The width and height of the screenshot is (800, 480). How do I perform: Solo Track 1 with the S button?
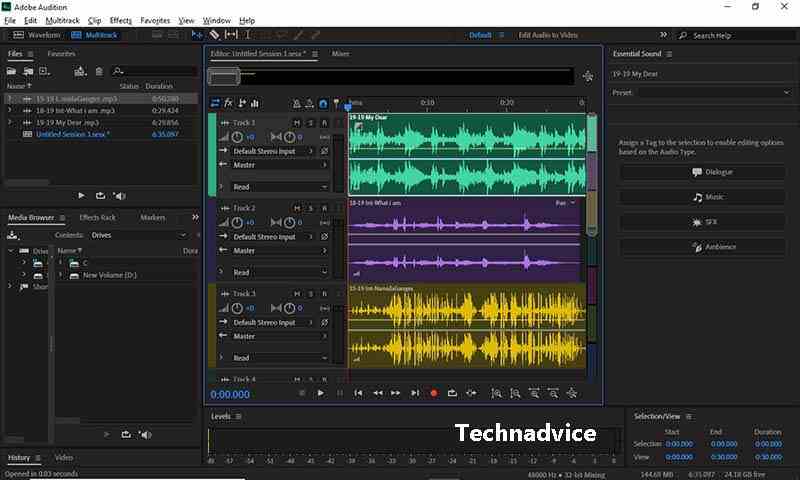[311, 123]
